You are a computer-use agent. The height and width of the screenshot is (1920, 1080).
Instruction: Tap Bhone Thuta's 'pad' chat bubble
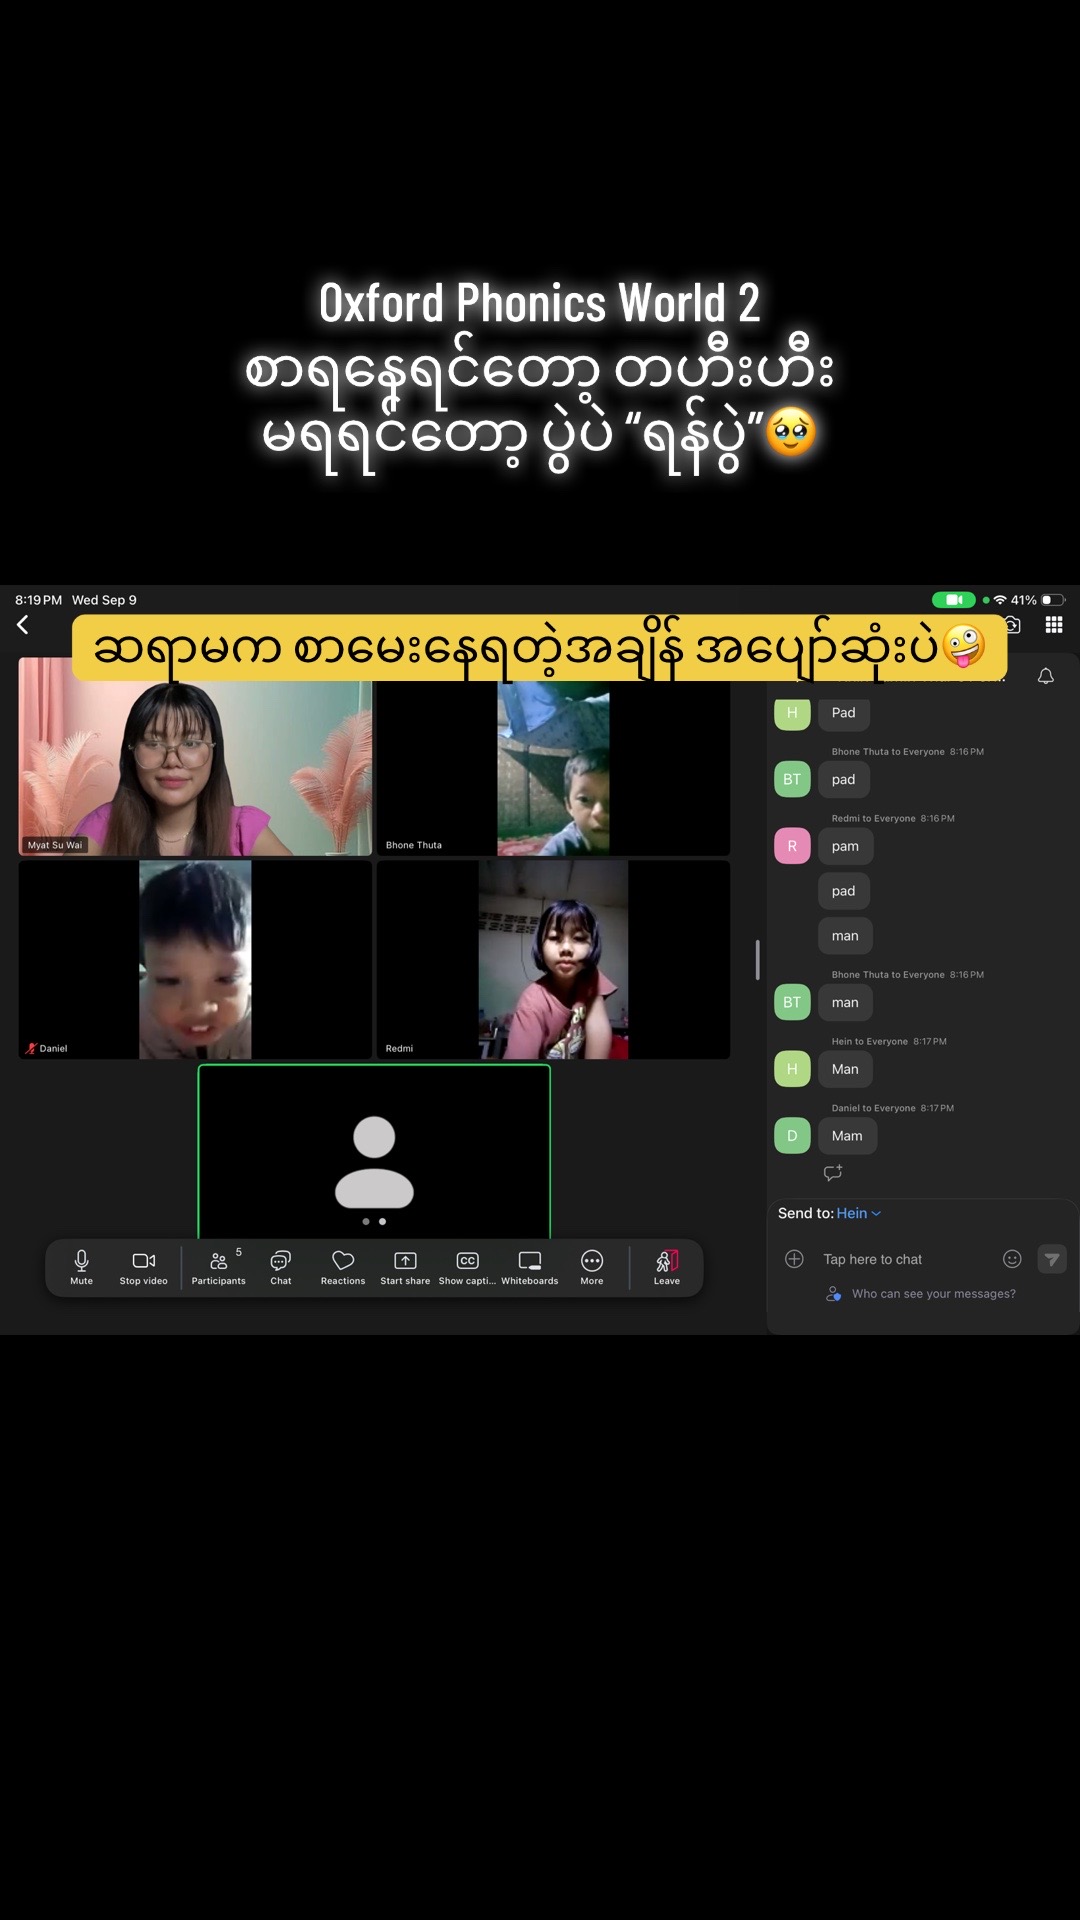843,779
